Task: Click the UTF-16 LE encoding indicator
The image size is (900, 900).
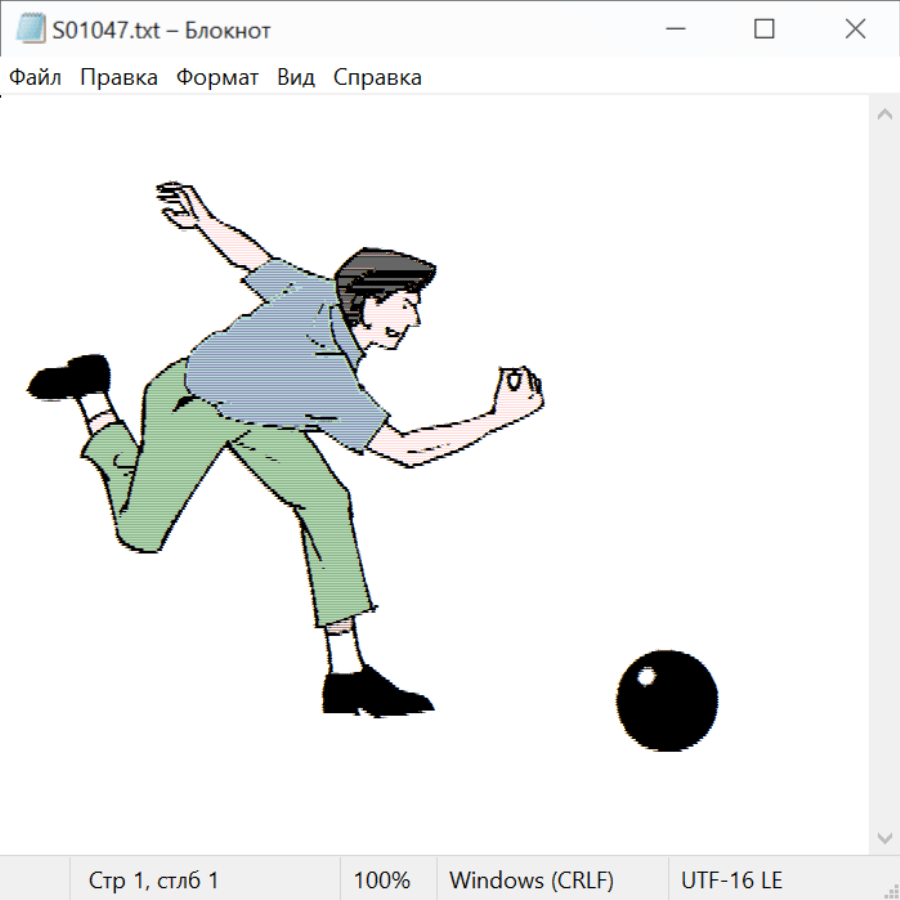Action: [x=731, y=880]
